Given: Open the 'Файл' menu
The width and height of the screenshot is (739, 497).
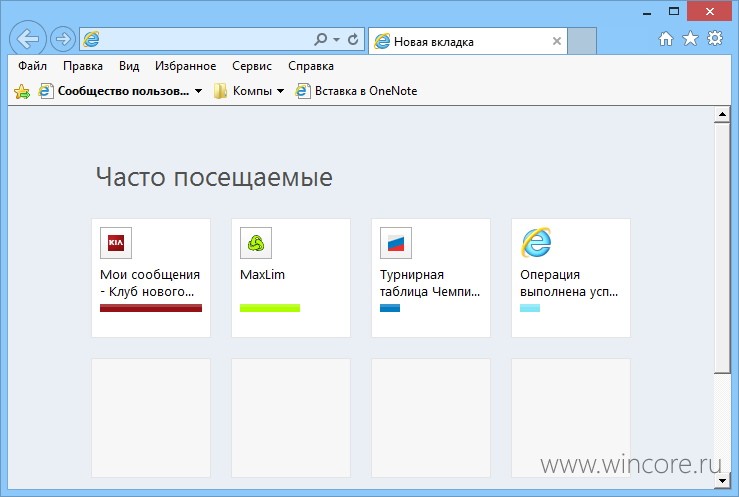Looking at the screenshot, I should tap(33, 66).
